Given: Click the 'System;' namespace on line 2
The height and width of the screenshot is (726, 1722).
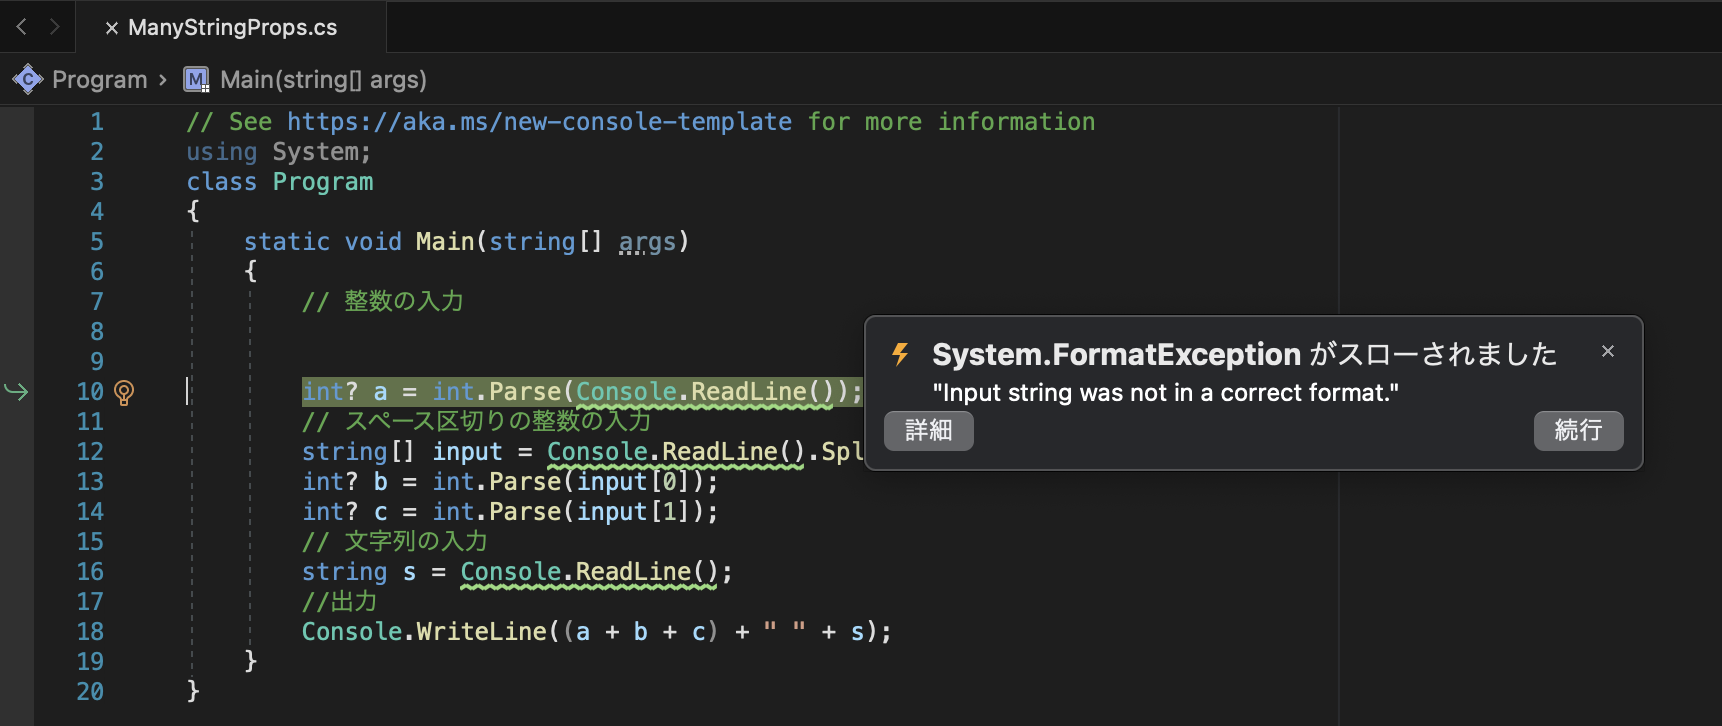Looking at the screenshot, I should coord(322,152).
